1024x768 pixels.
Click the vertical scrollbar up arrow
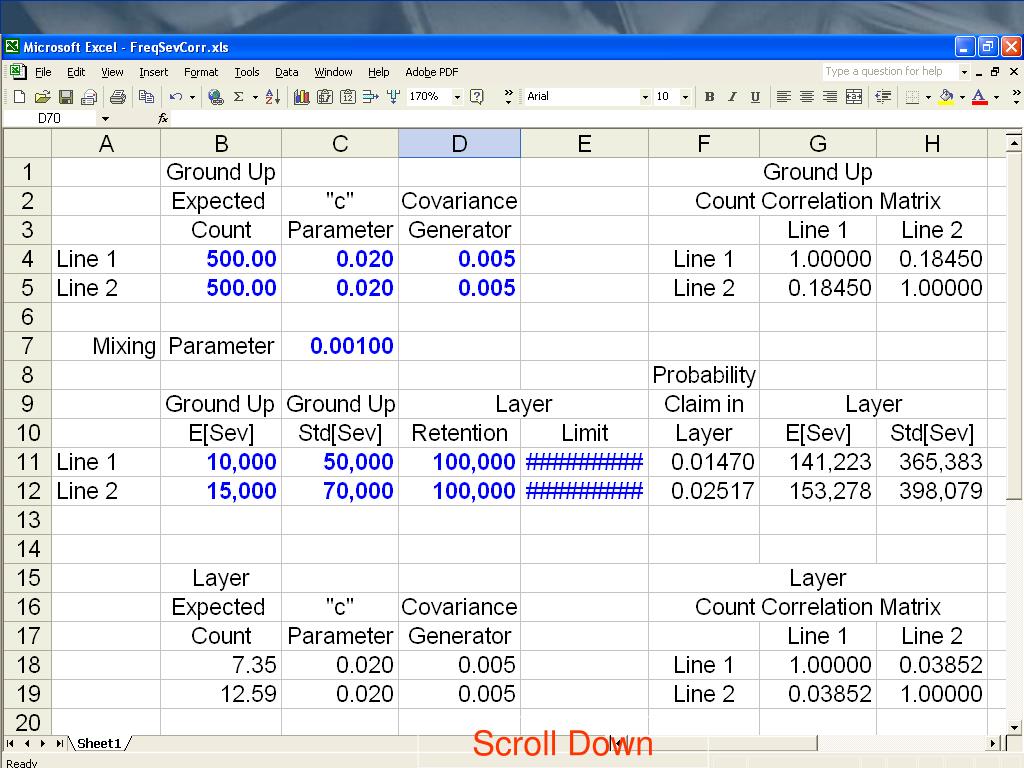1014,142
